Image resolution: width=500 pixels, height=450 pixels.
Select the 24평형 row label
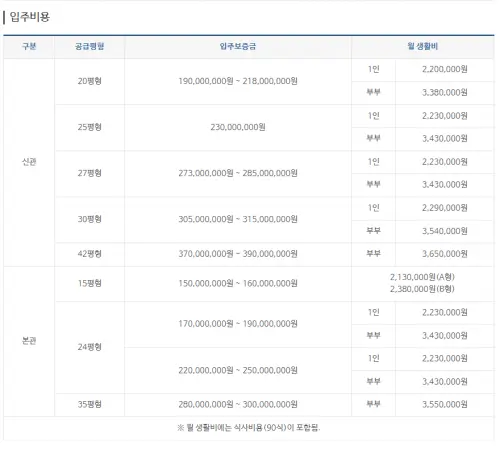pos(89,347)
